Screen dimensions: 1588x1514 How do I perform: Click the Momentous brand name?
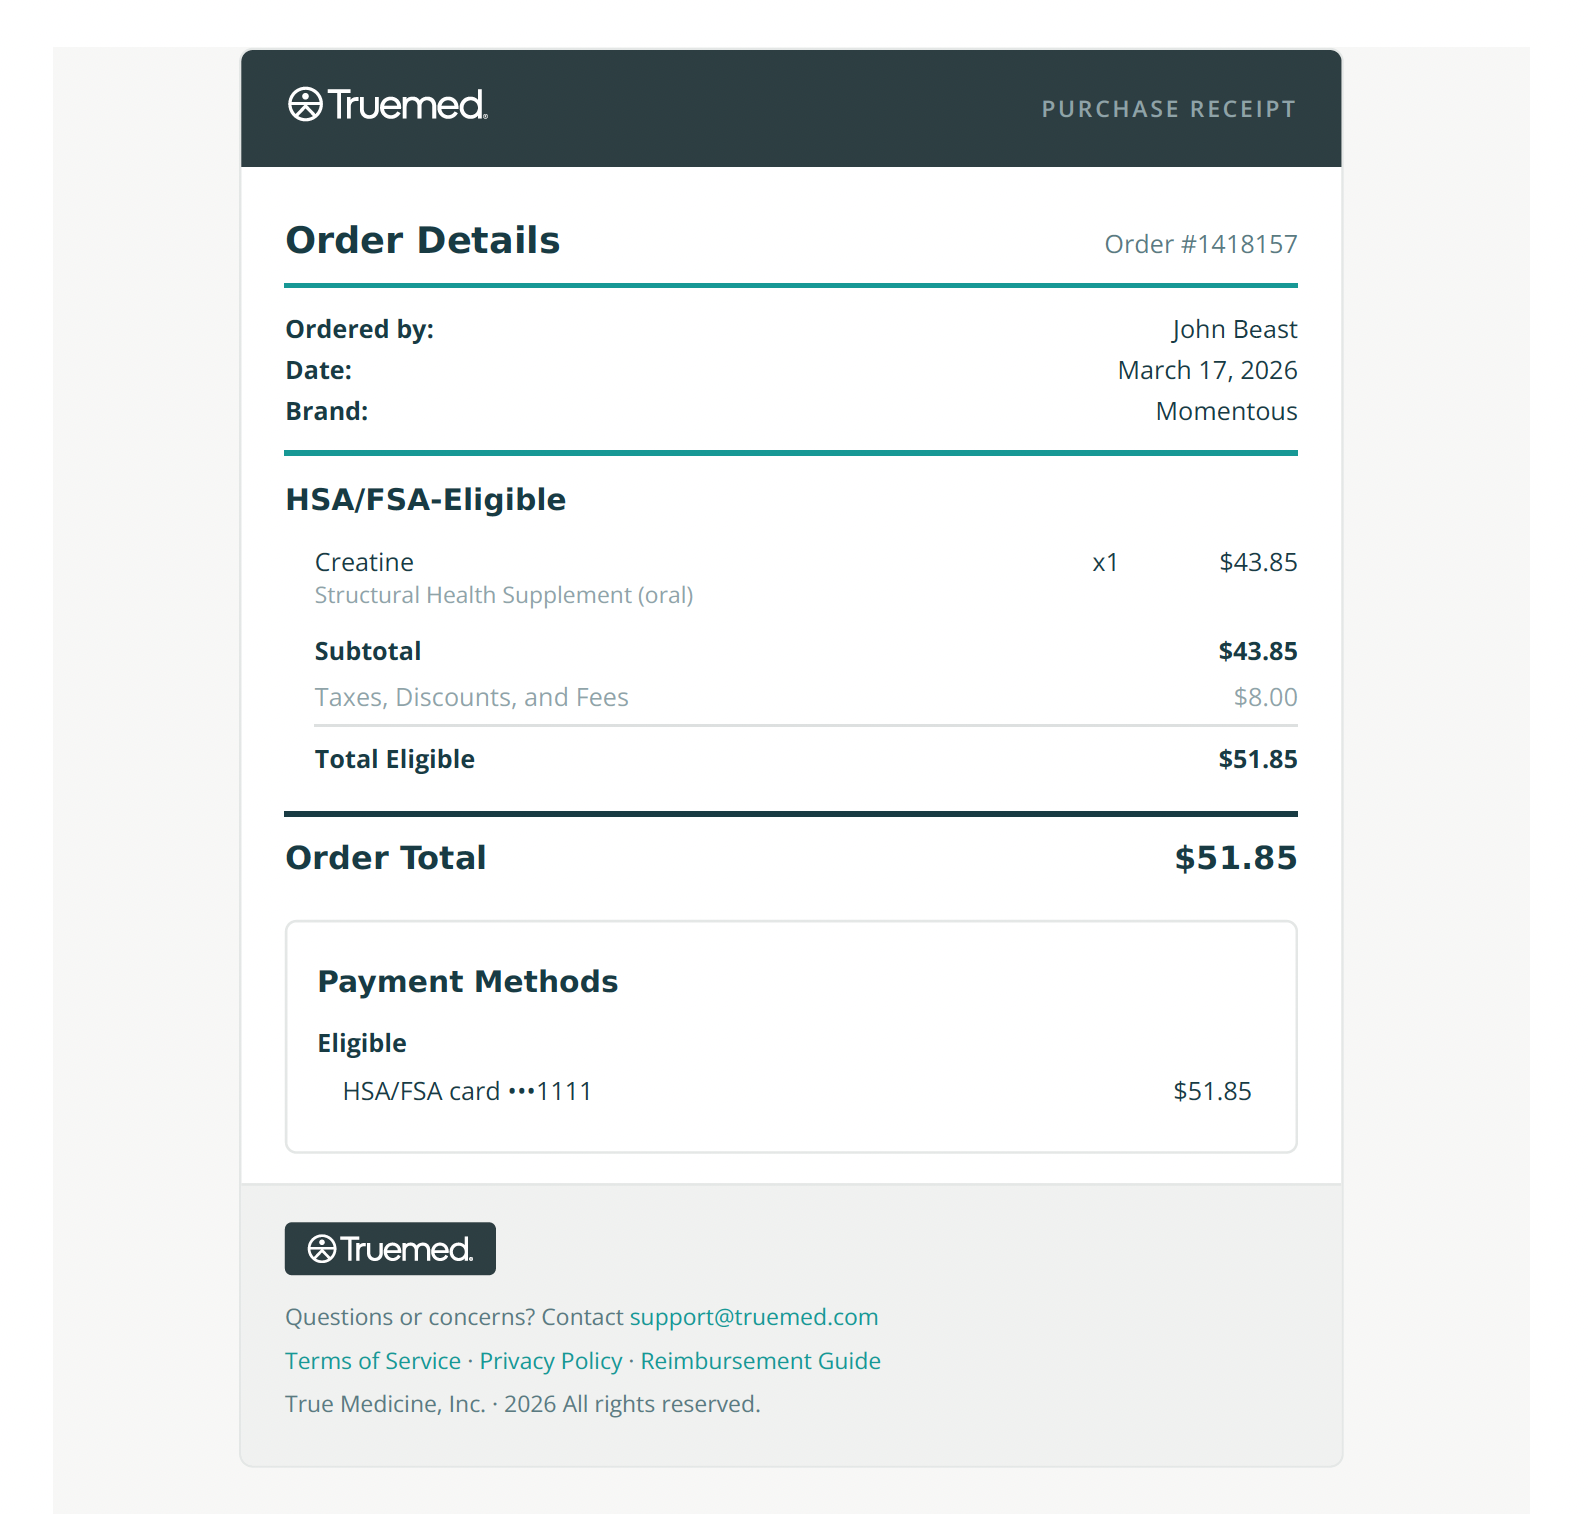point(1226,411)
